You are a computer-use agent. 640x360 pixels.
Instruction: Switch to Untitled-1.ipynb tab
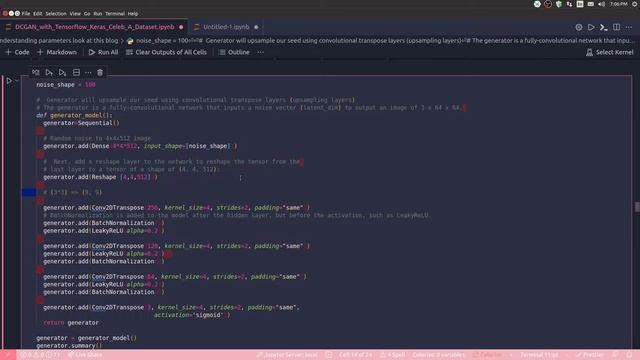pyautogui.click(x=226, y=27)
